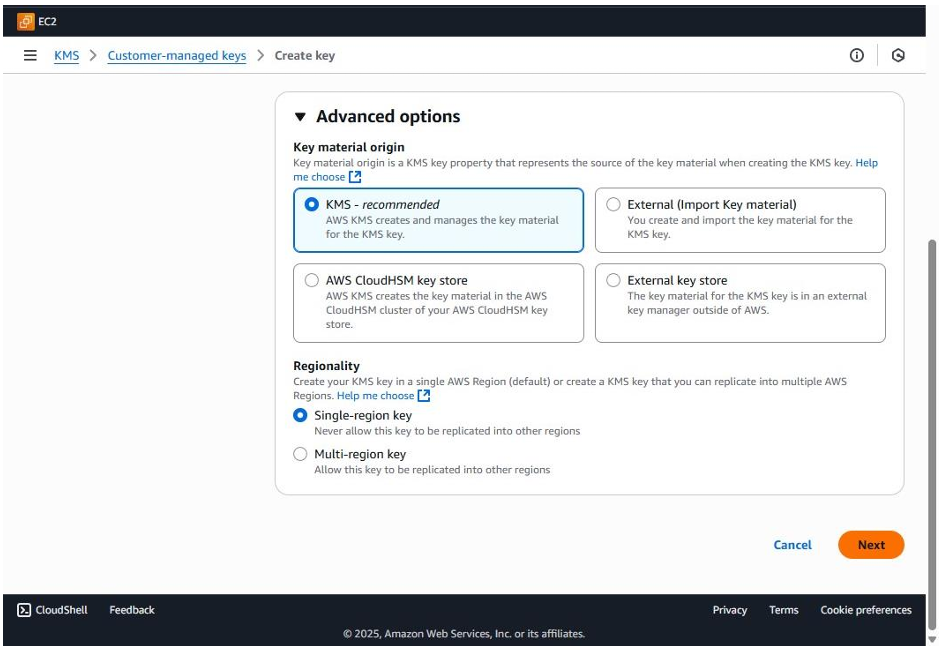Click the vertical page scrollbar thumb
This screenshot has width=943, height=652.
pyautogui.click(x=932, y=434)
